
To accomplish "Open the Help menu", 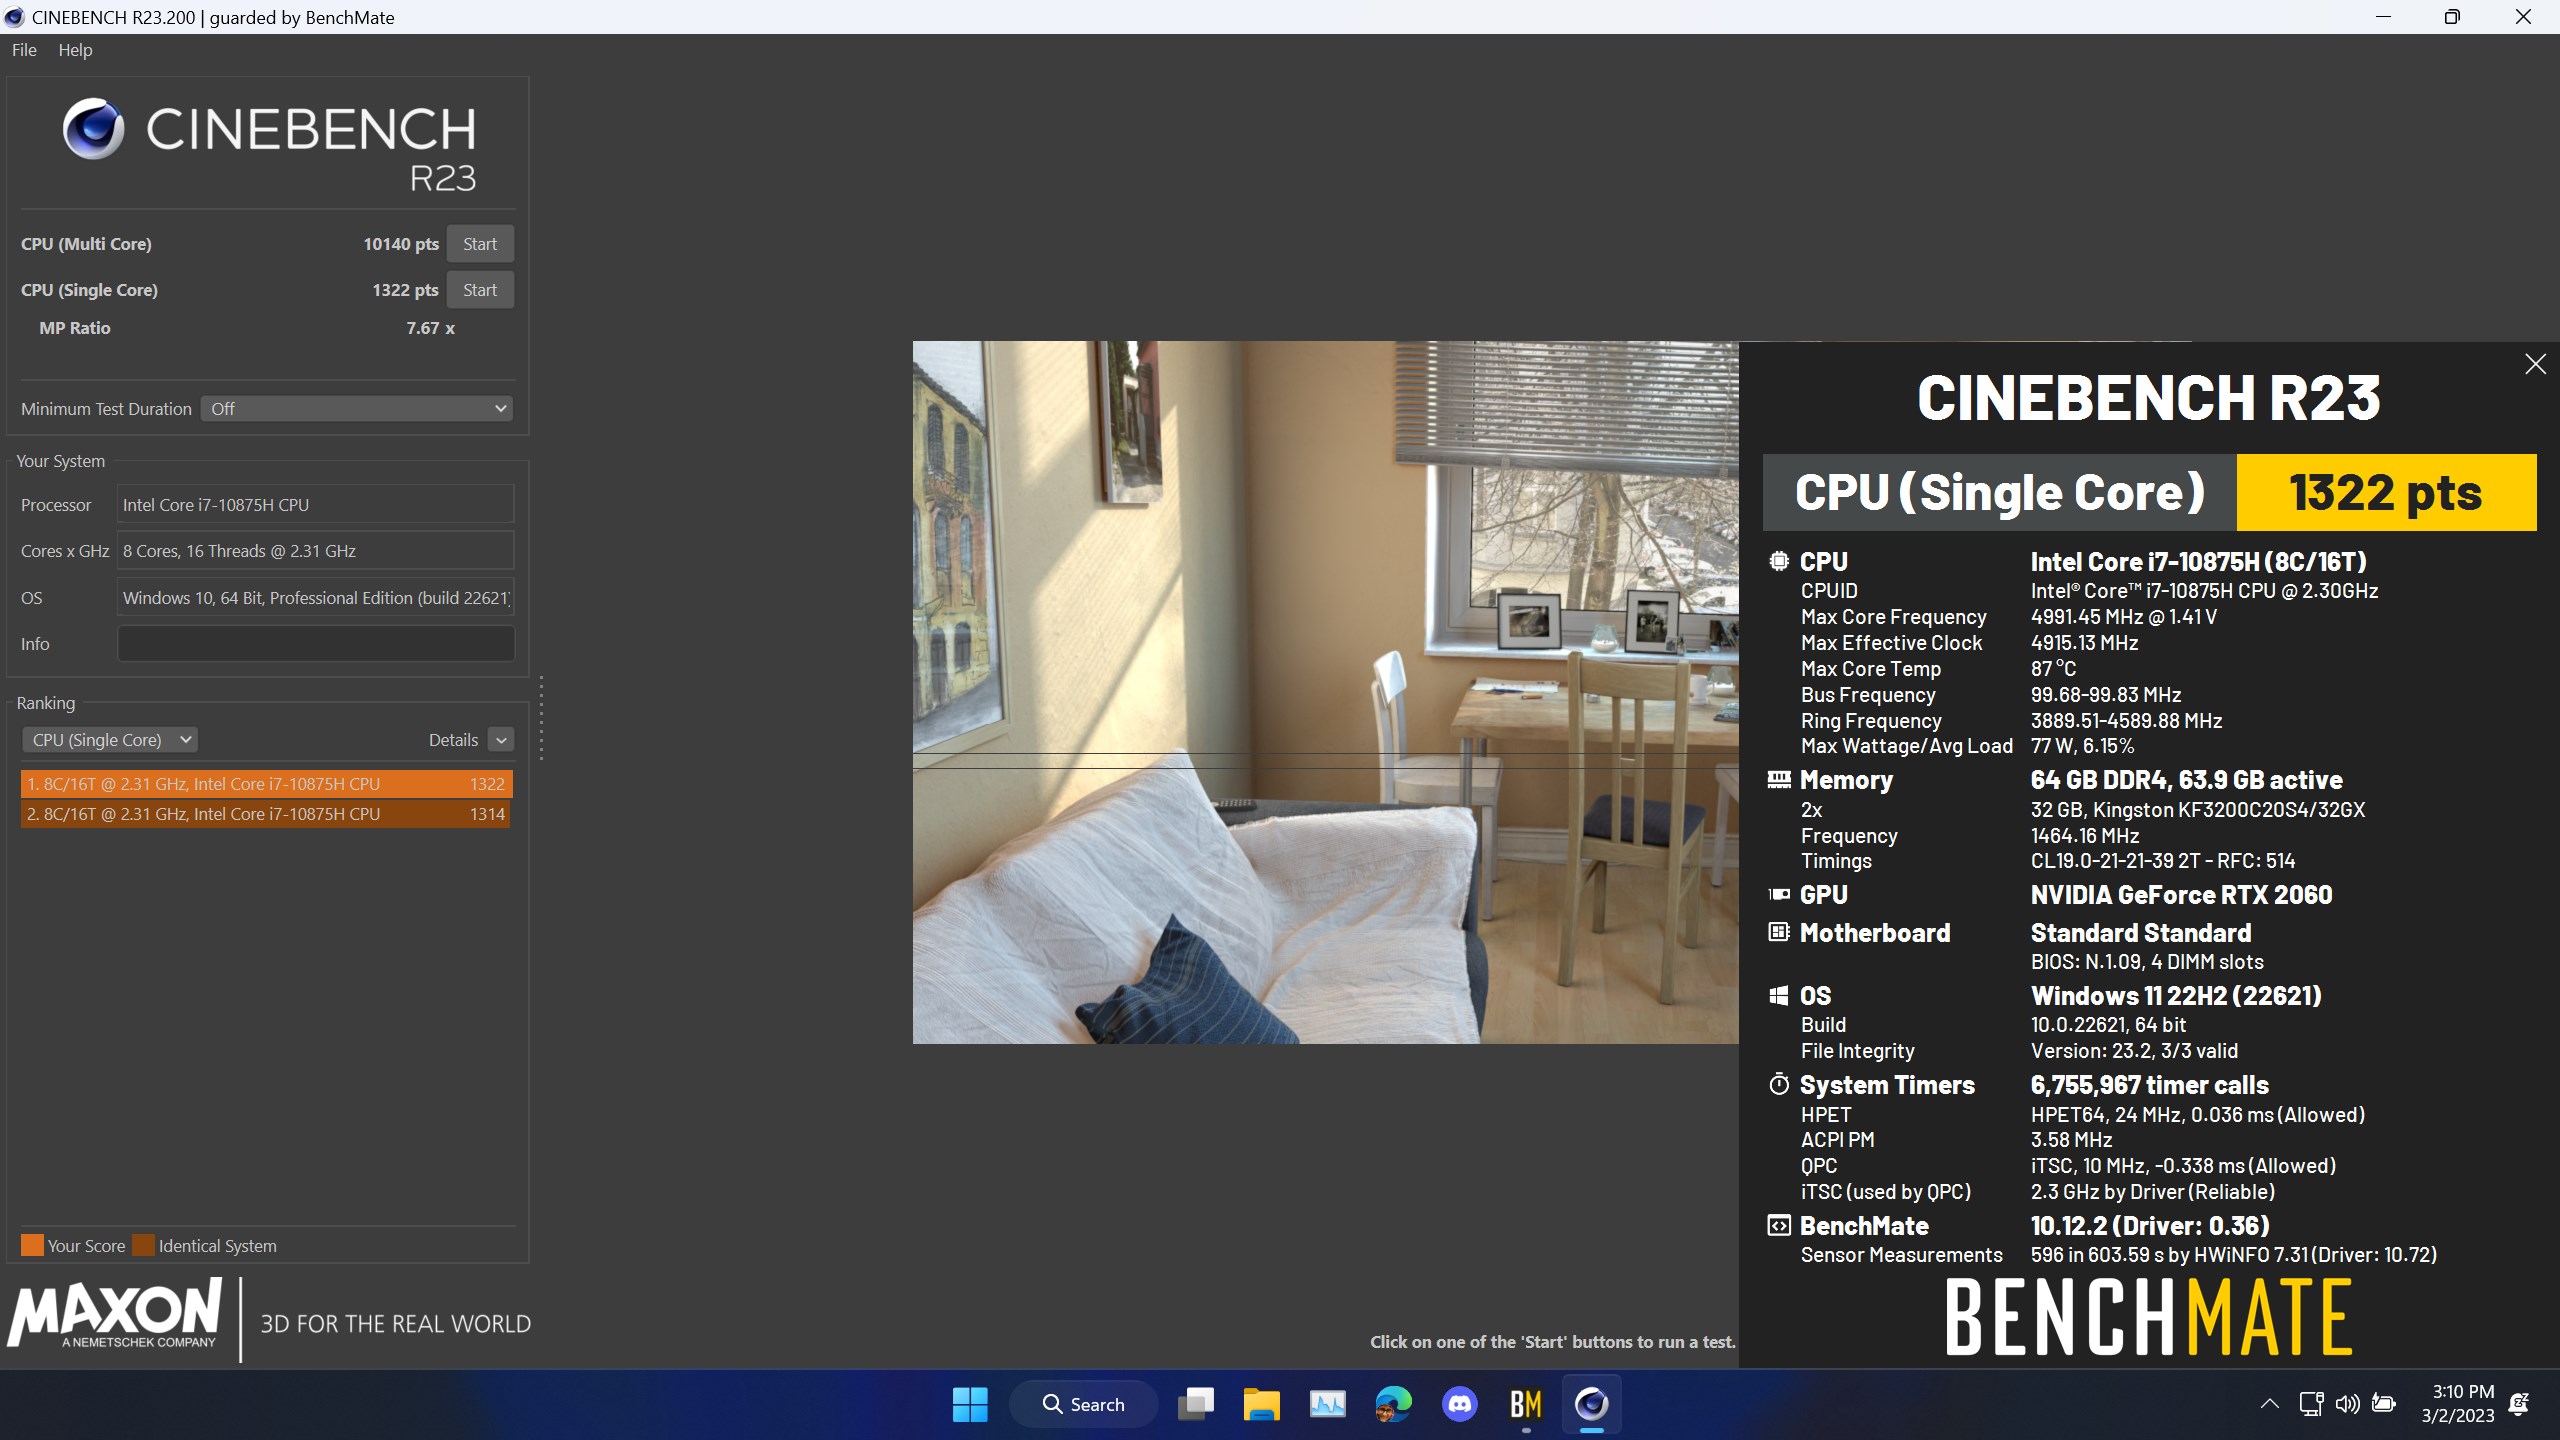I will (75, 50).
